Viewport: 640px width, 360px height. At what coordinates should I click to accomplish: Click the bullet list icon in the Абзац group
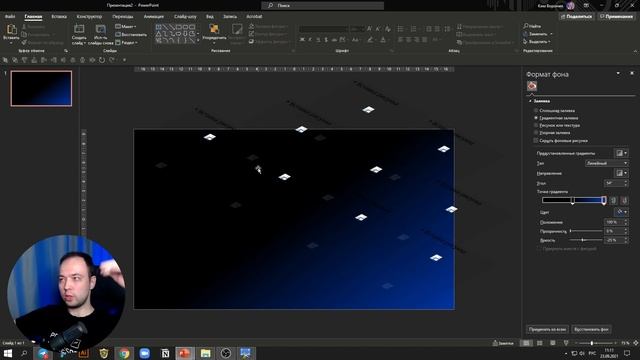(401, 29)
